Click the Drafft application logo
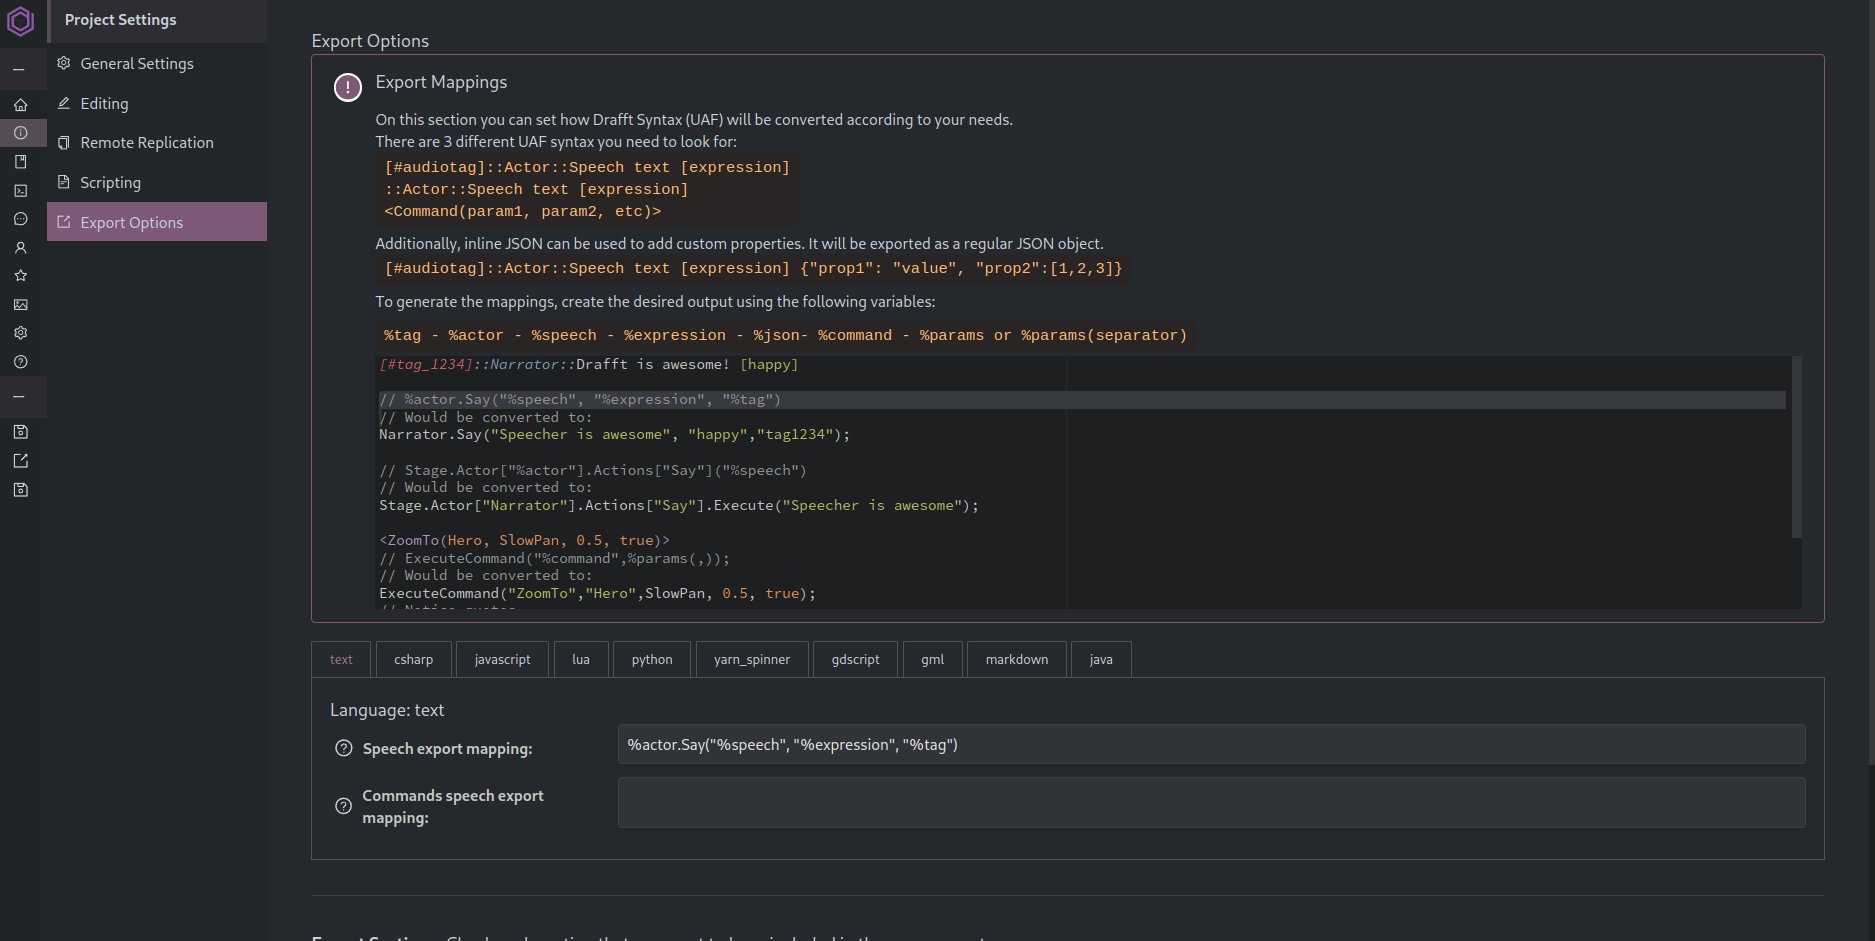The width and height of the screenshot is (1875, 941). click(21, 20)
